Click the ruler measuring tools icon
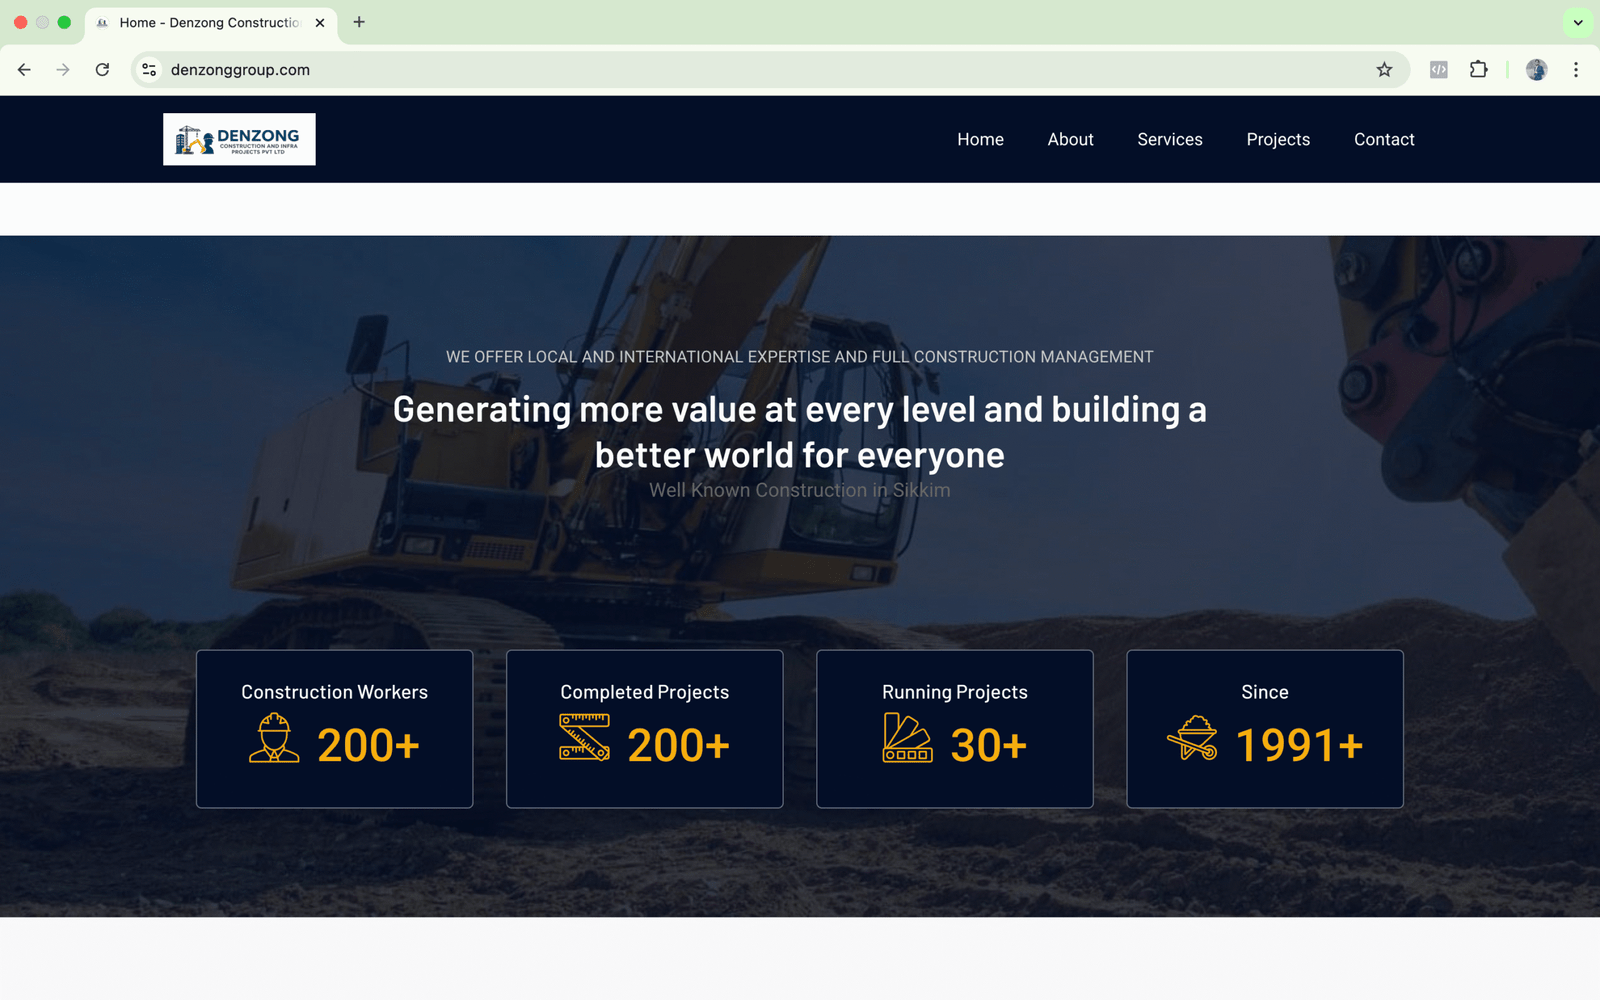This screenshot has height=1000, width=1600. click(x=584, y=738)
